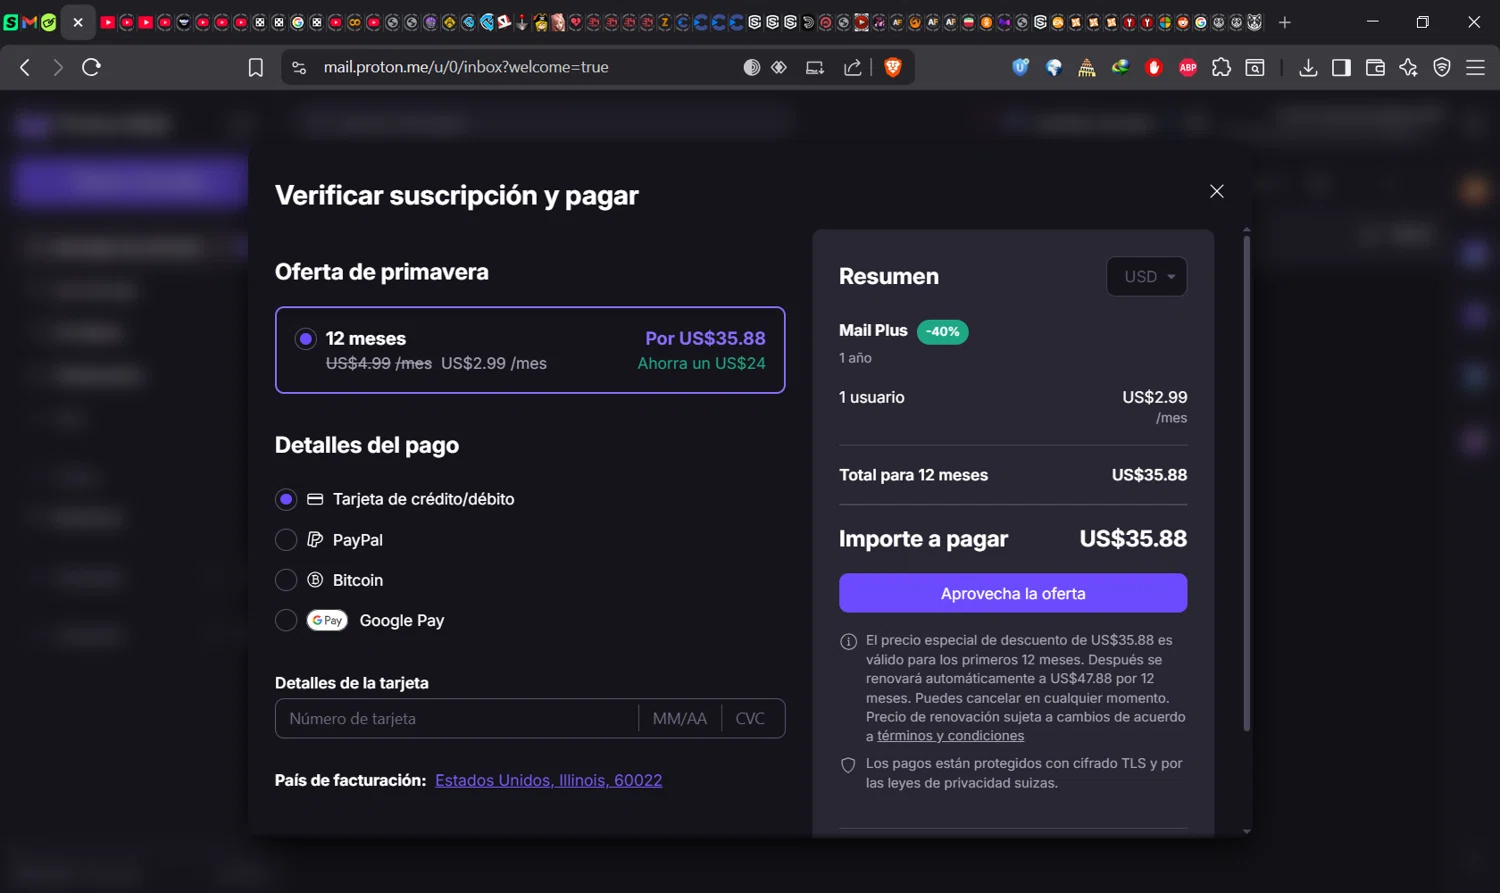Open the tower extension icon
Image resolution: width=1500 pixels, height=893 pixels.
[x=1087, y=67]
